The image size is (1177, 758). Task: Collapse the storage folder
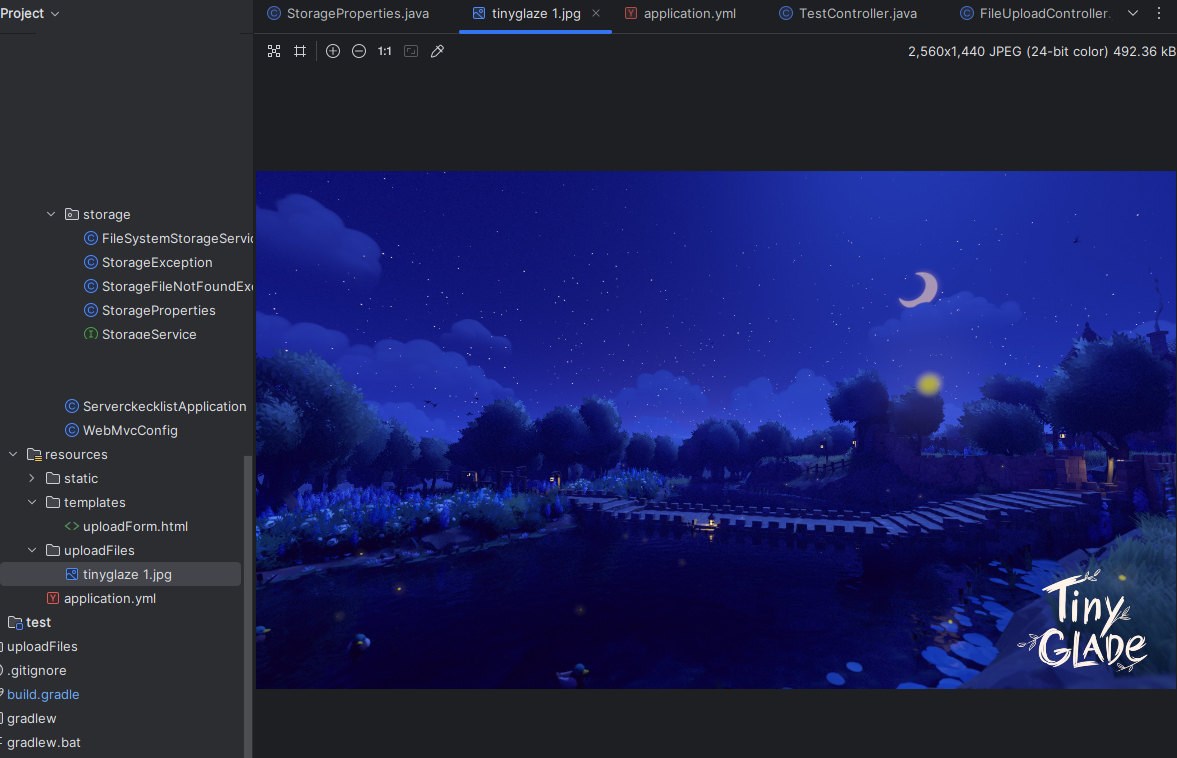pyautogui.click(x=51, y=215)
